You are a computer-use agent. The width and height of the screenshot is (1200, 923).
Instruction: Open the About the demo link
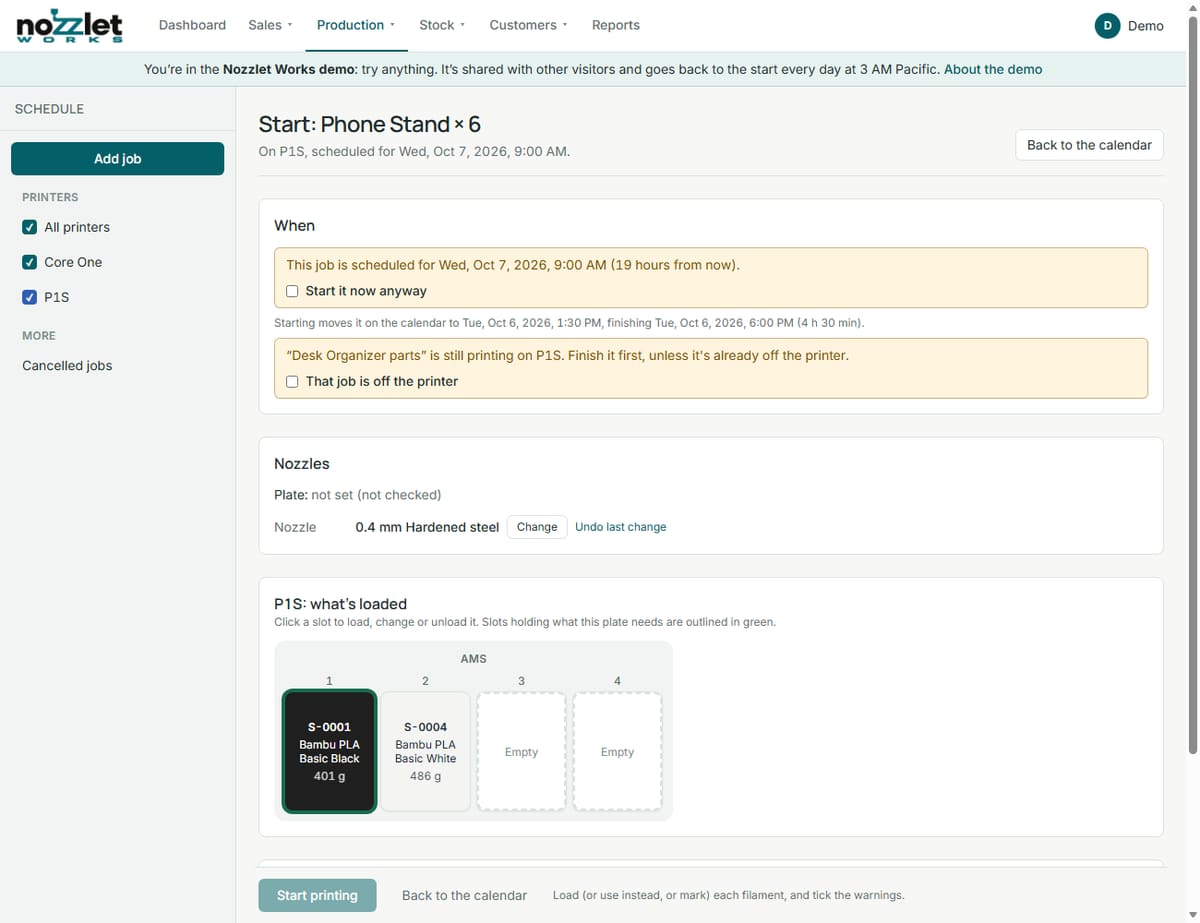point(993,69)
